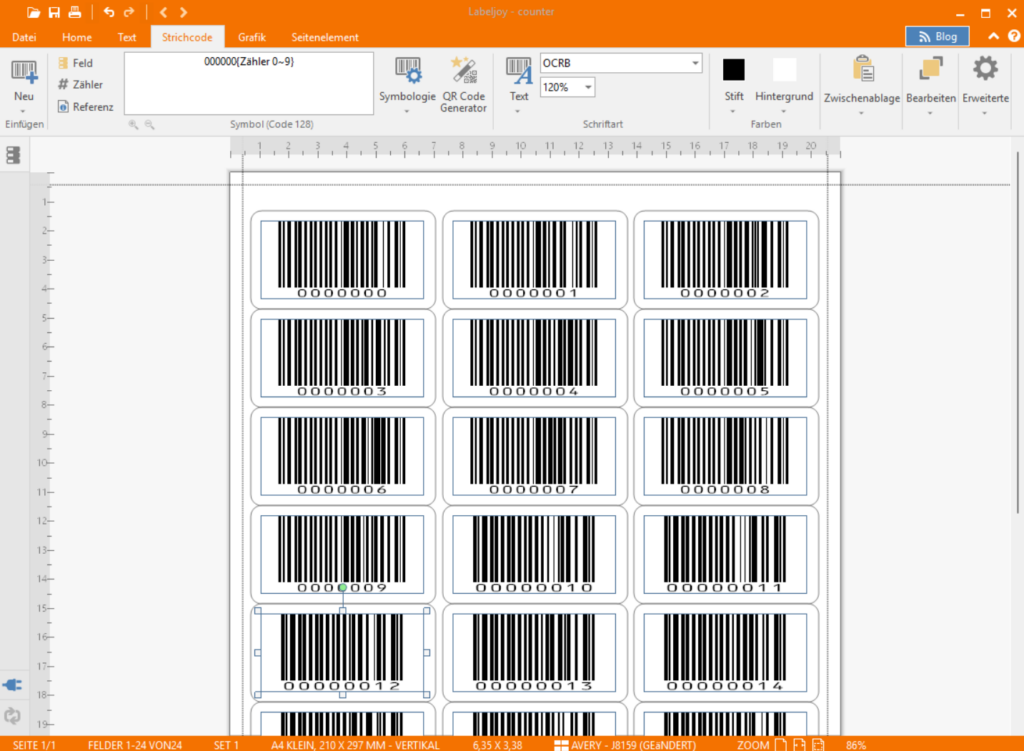The height and width of the screenshot is (751, 1024).
Task: Insert a Referenz element
Action: [x=82, y=106]
